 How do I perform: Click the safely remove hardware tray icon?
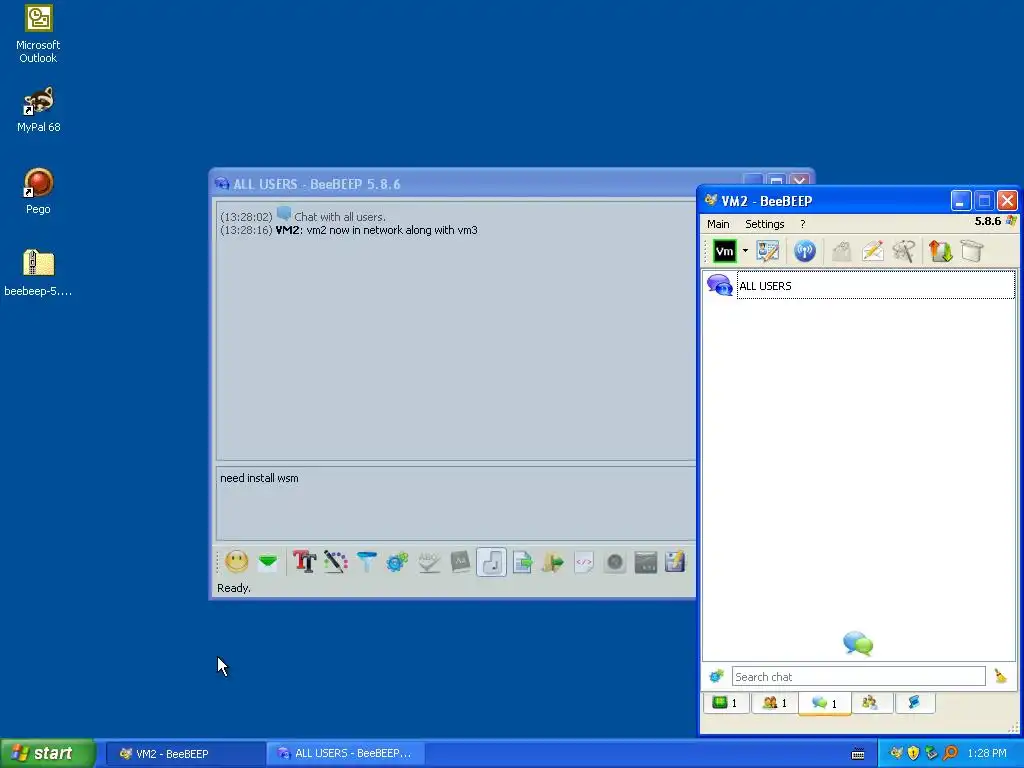(x=932, y=754)
